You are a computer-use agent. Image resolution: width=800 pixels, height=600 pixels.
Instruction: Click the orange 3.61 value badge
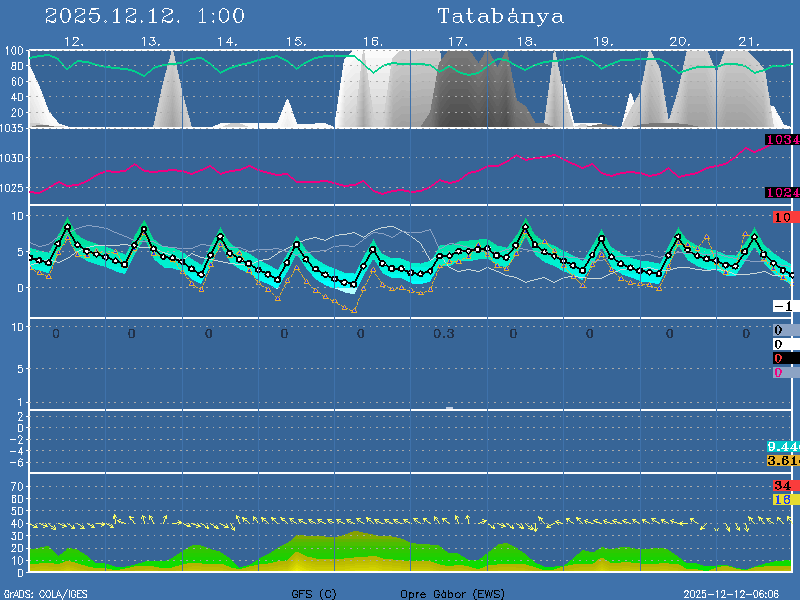pyautogui.click(x=782, y=460)
